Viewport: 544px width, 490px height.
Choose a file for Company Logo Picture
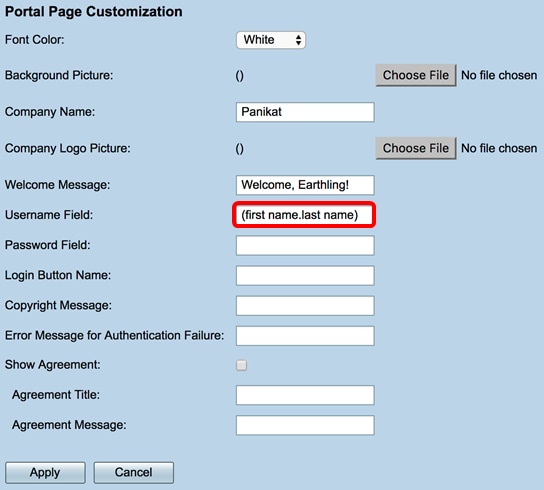click(x=416, y=149)
